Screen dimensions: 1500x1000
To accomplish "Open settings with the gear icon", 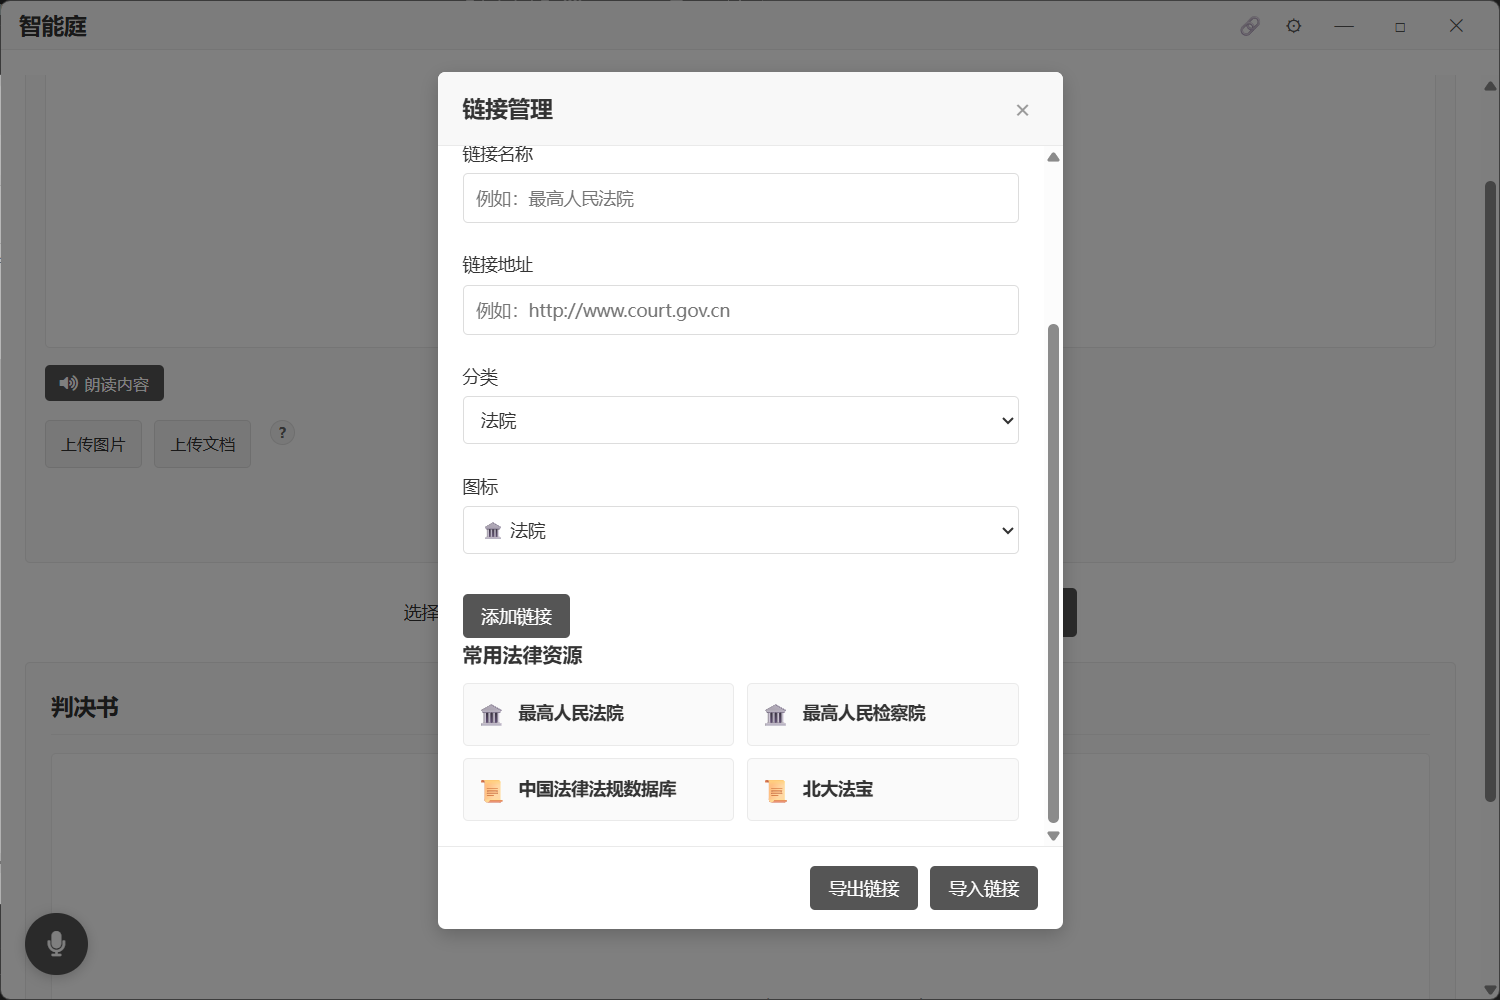I will tap(1293, 26).
